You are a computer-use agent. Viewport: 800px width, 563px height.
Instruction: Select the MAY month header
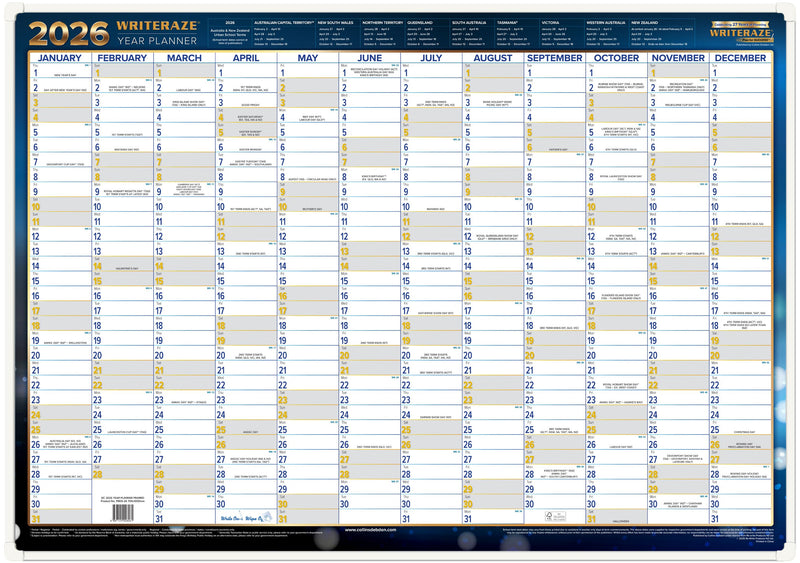coord(308,58)
